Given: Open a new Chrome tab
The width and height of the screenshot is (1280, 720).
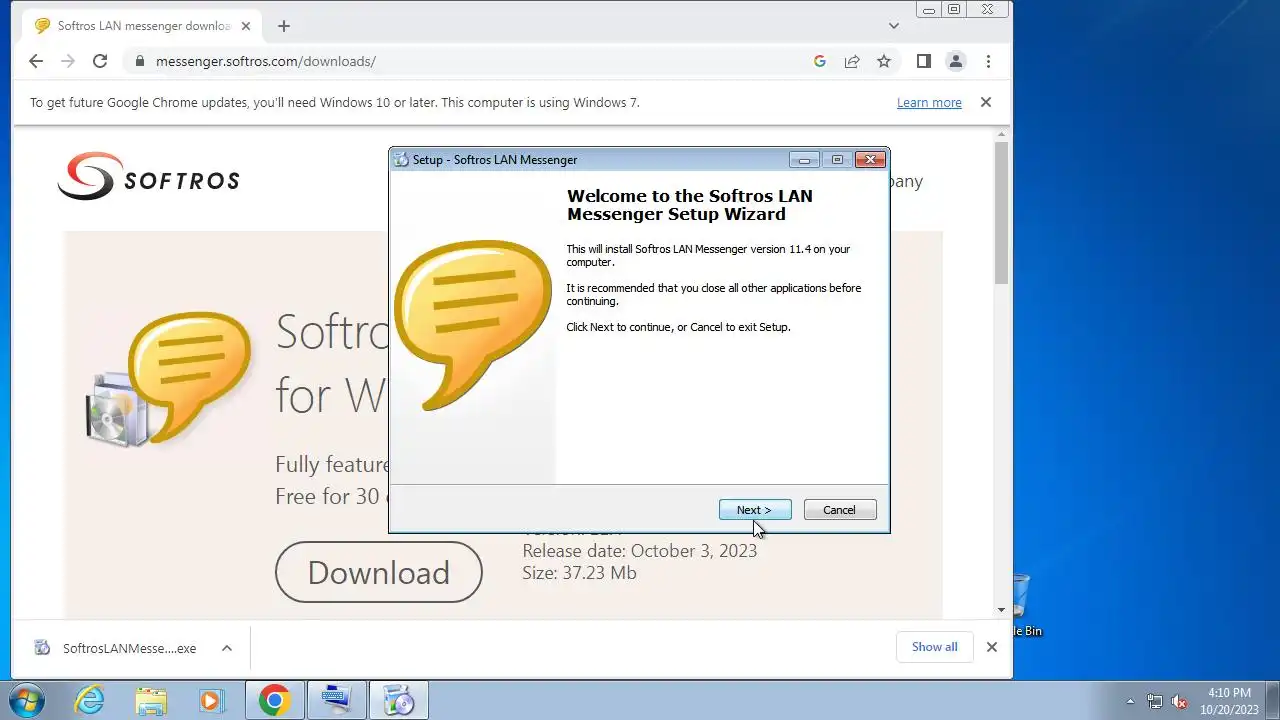Looking at the screenshot, I should coord(284,26).
